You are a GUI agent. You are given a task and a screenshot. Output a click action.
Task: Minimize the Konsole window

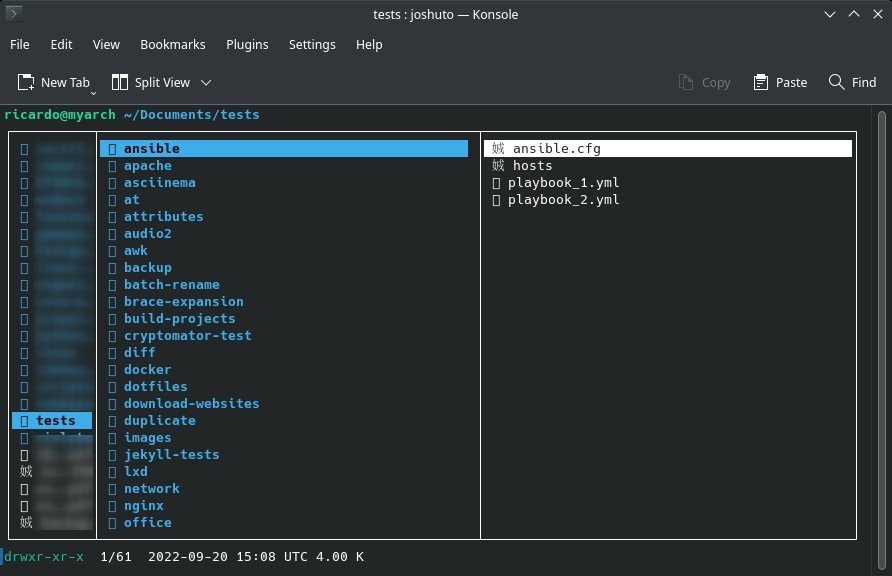pos(830,14)
